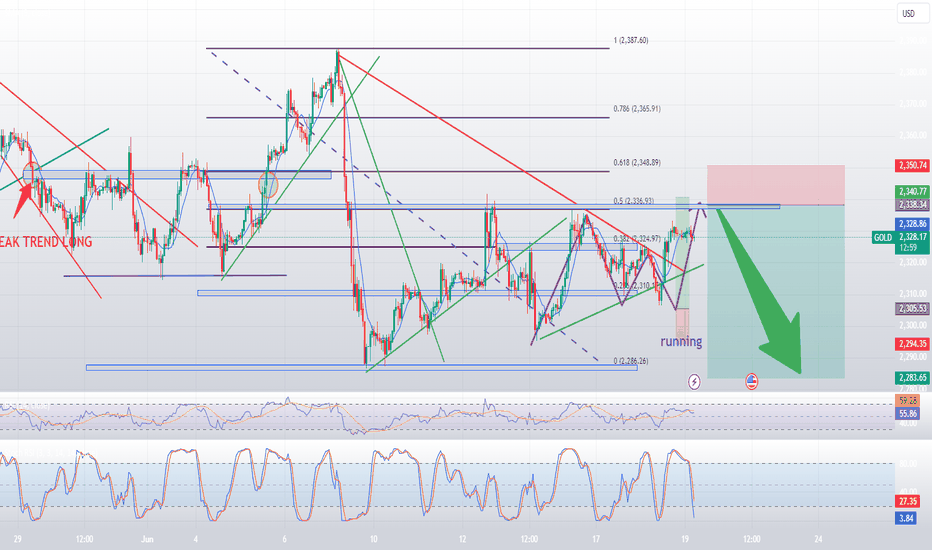Click the green 2,283.65 target price label
The height and width of the screenshot is (550, 932).
coord(912,378)
